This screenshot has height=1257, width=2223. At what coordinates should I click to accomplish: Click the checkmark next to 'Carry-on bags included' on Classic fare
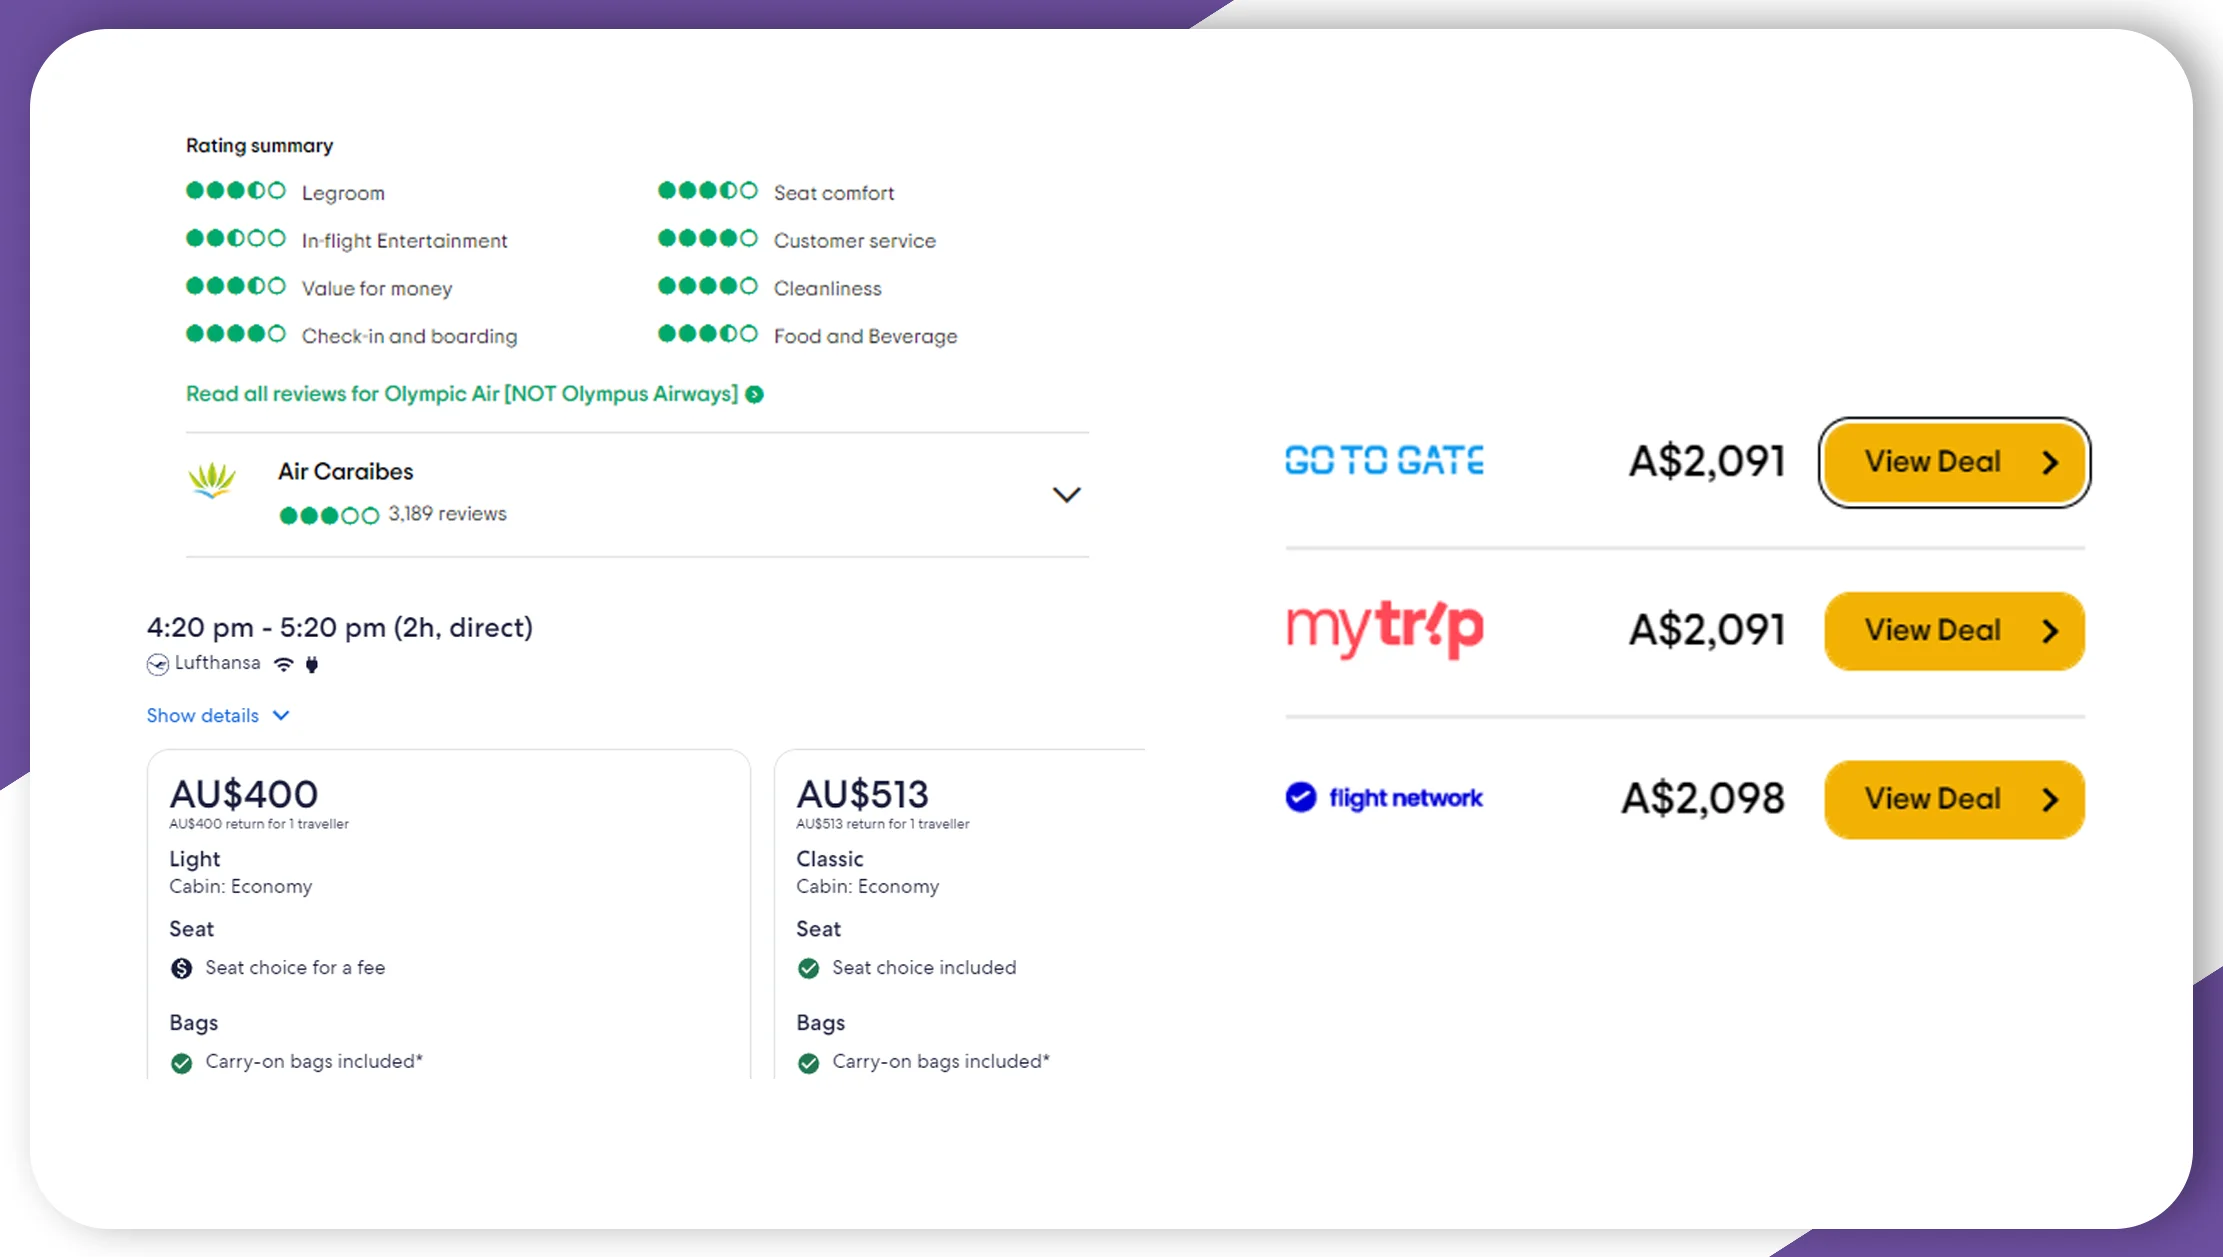808,1062
